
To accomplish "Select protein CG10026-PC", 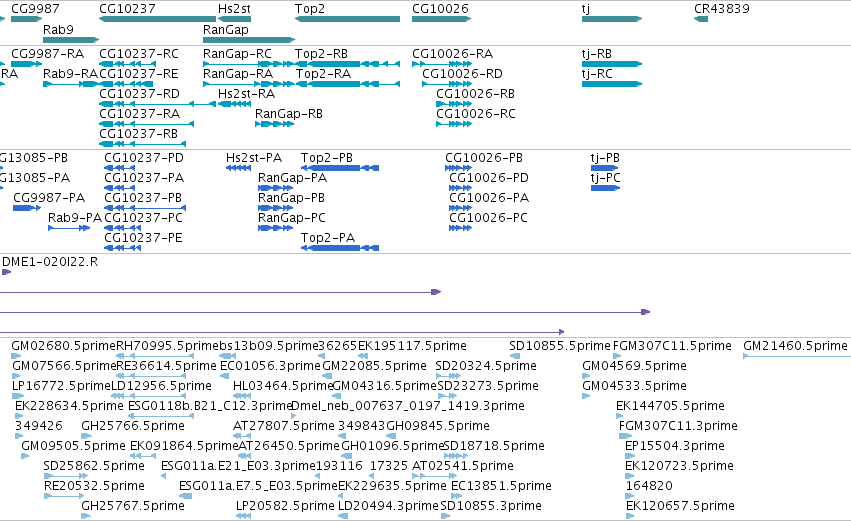I will pos(460,228).
